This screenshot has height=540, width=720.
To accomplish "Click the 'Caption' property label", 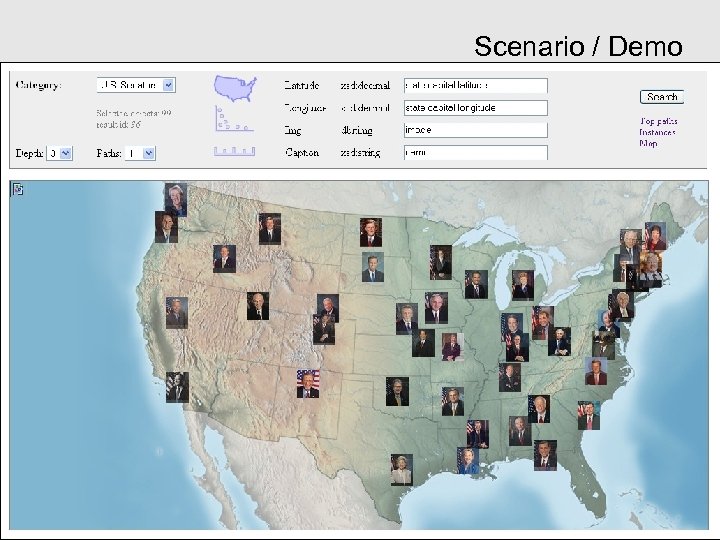I will coord(302,152).
